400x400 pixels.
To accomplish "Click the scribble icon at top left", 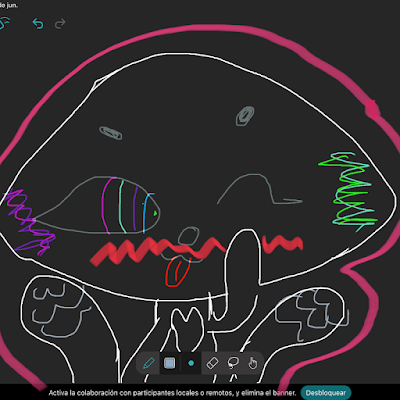I will 5,23.
